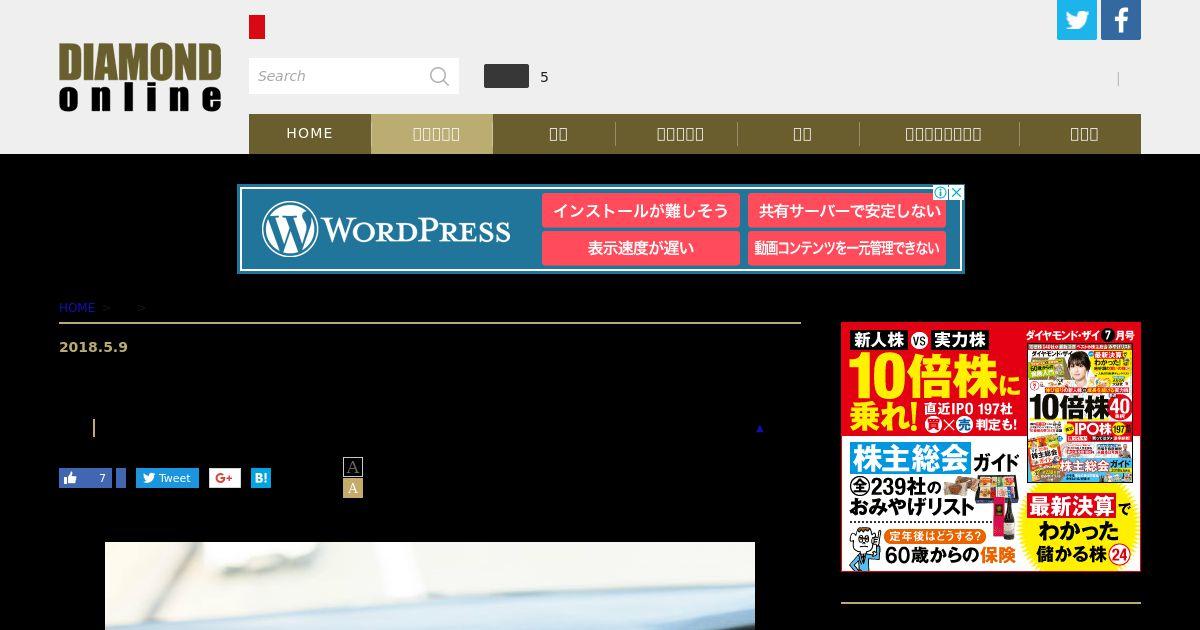The height and width of the screenshot is (630, 1200).
Task: Close the WordPress banner ad
Action: tap(956, 193)
